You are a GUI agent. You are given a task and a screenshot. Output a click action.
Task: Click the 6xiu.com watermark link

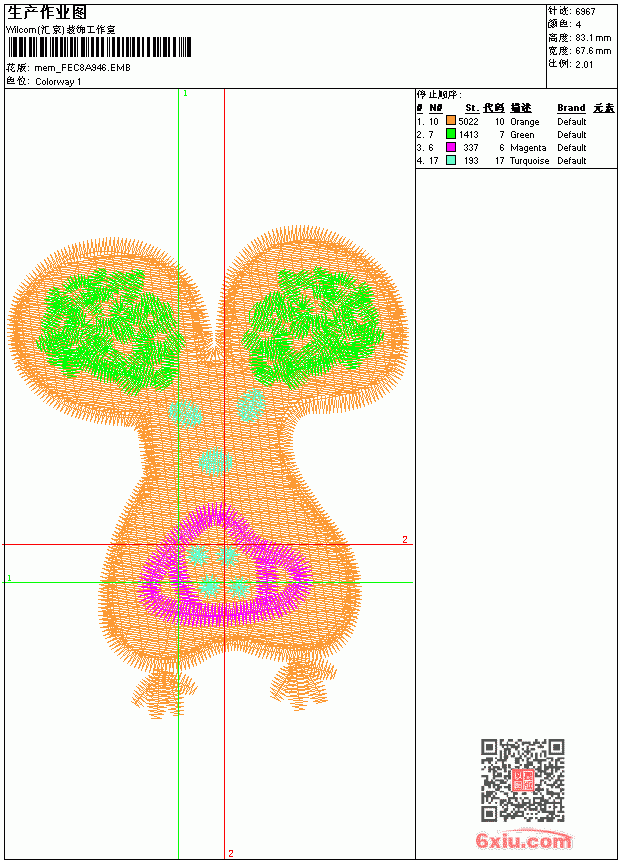524,840
